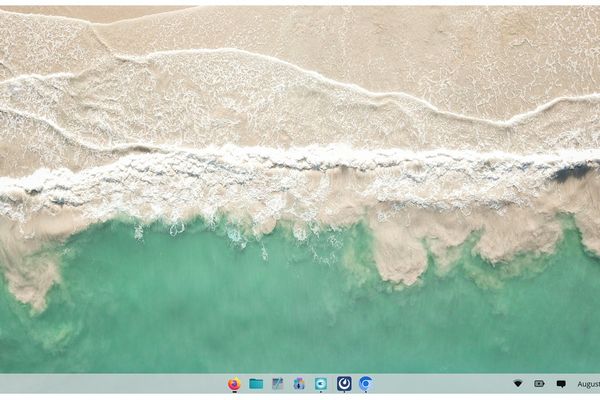Launch the text editor pencil icon

pos(277,384)
